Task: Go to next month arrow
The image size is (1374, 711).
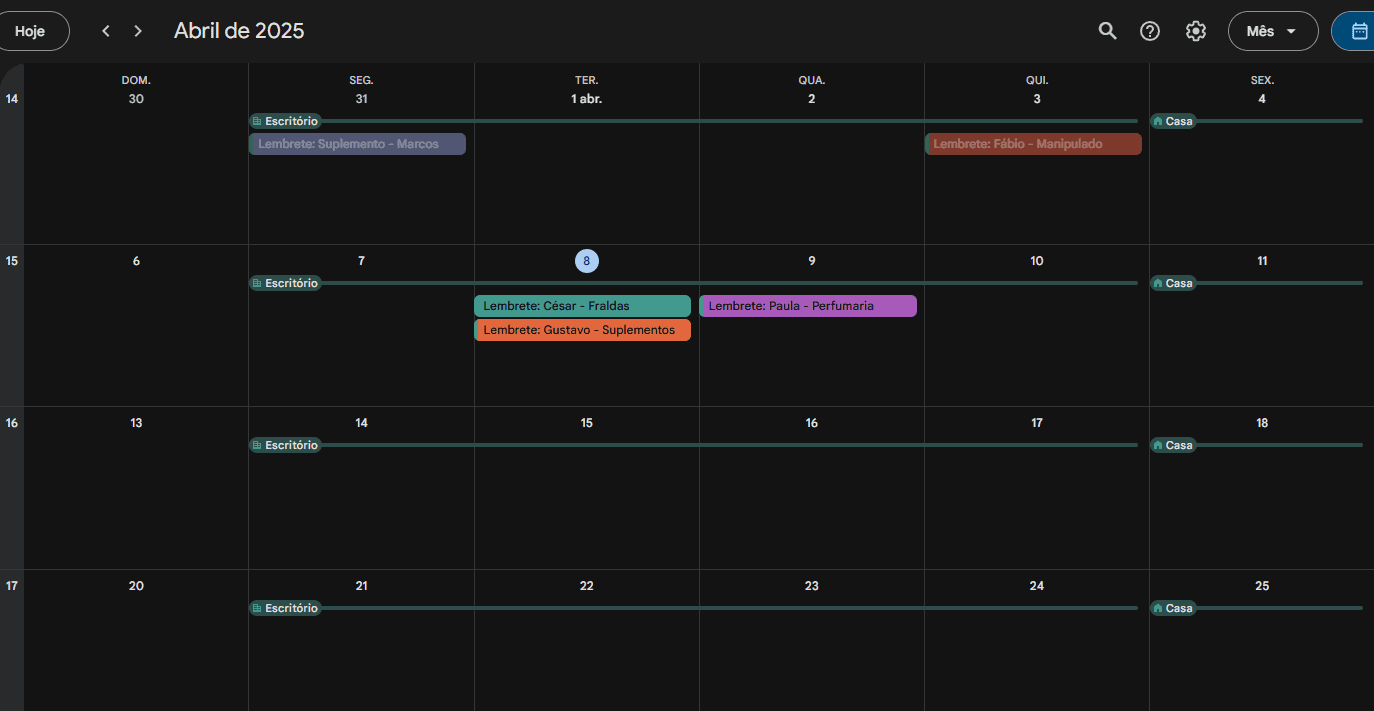Action: coord(138,31)
